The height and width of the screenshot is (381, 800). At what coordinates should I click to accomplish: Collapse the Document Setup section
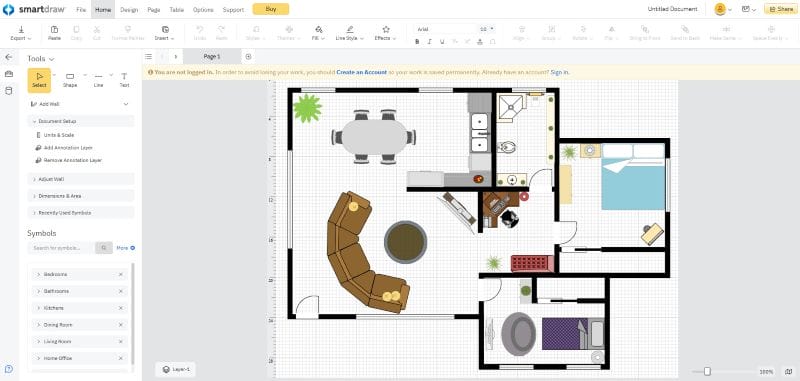point(81,121)
